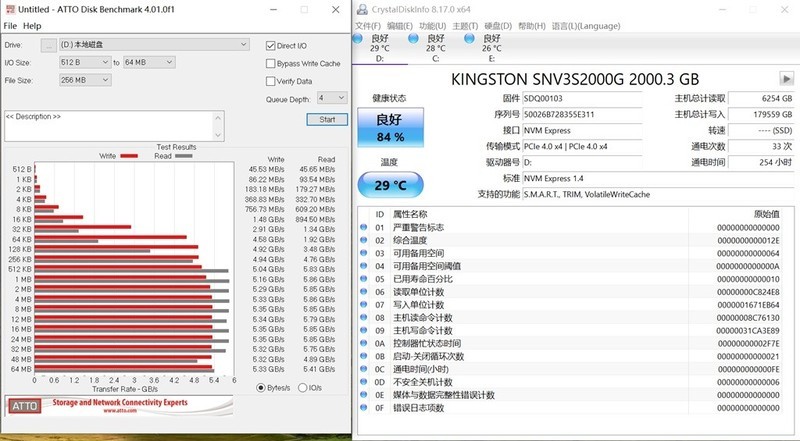
Task: Click status dot for attribute 0B
Action: pyautogui.click(x=363, y=356)
